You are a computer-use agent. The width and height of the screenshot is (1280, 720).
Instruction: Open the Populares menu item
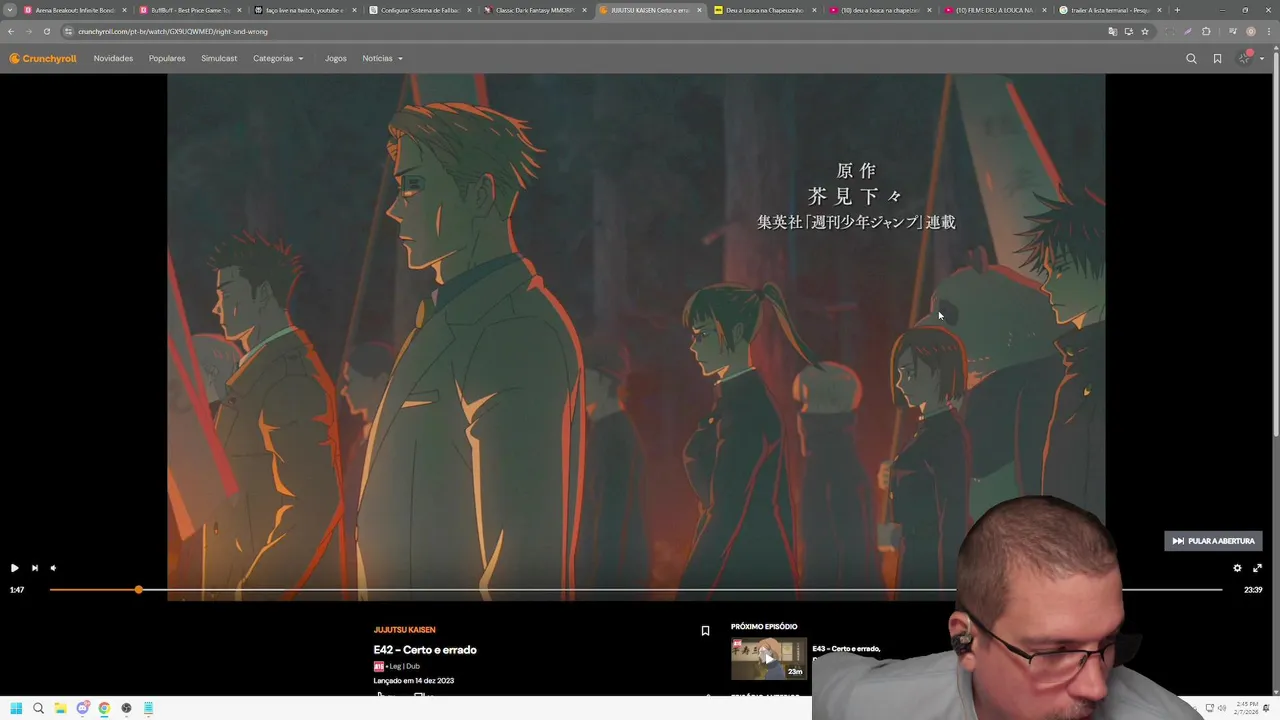[x=167, y=59]
